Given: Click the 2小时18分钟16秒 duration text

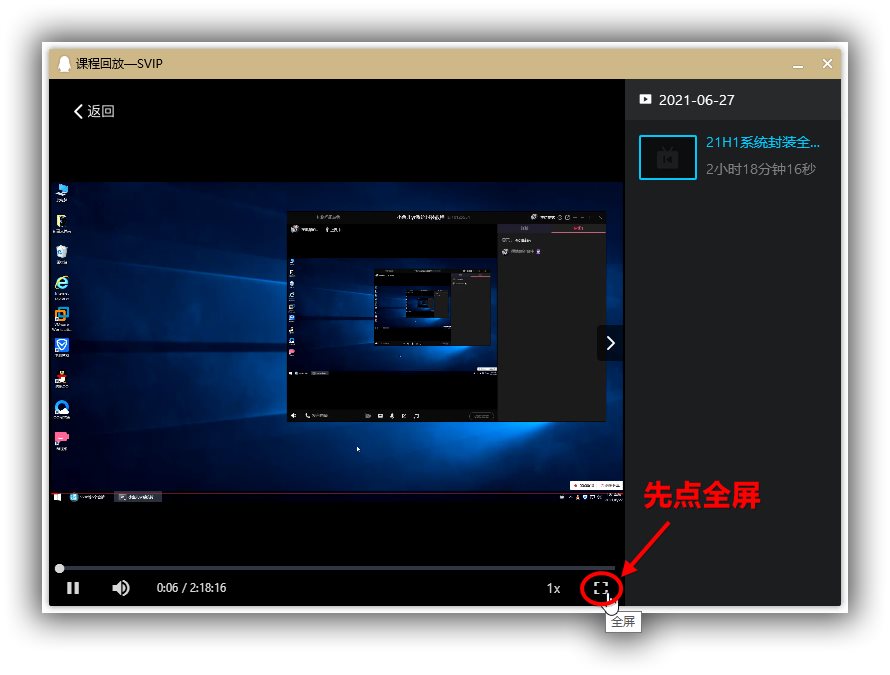Looking at the screenshot, I should (761, 169).
